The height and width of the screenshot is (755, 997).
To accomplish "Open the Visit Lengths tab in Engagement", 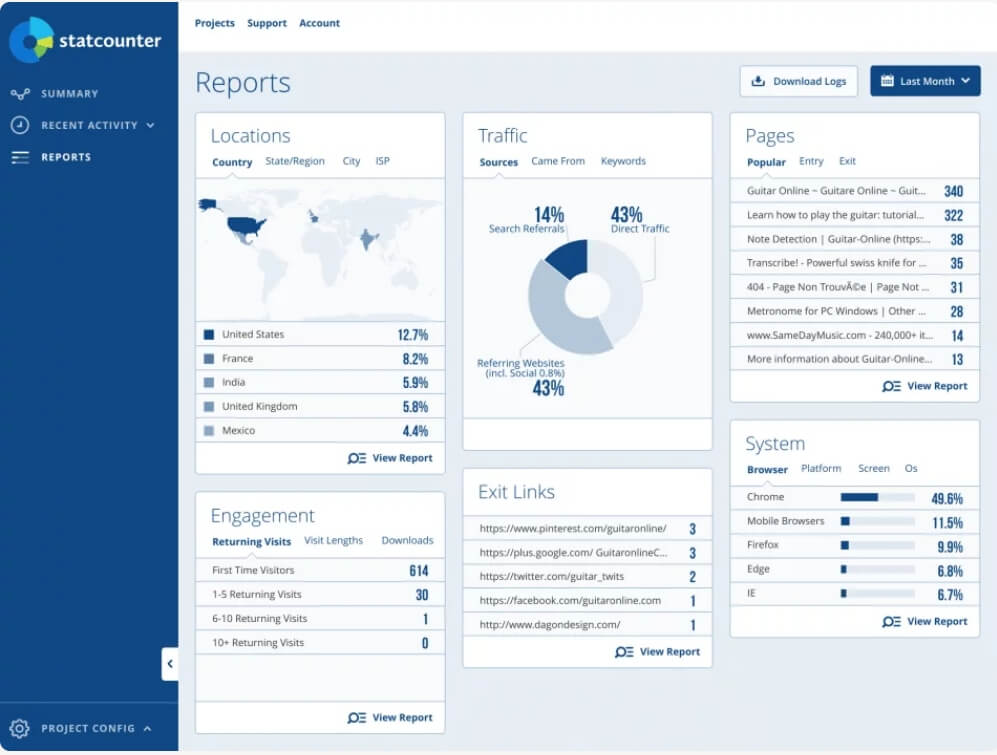I will coord(333,541).
